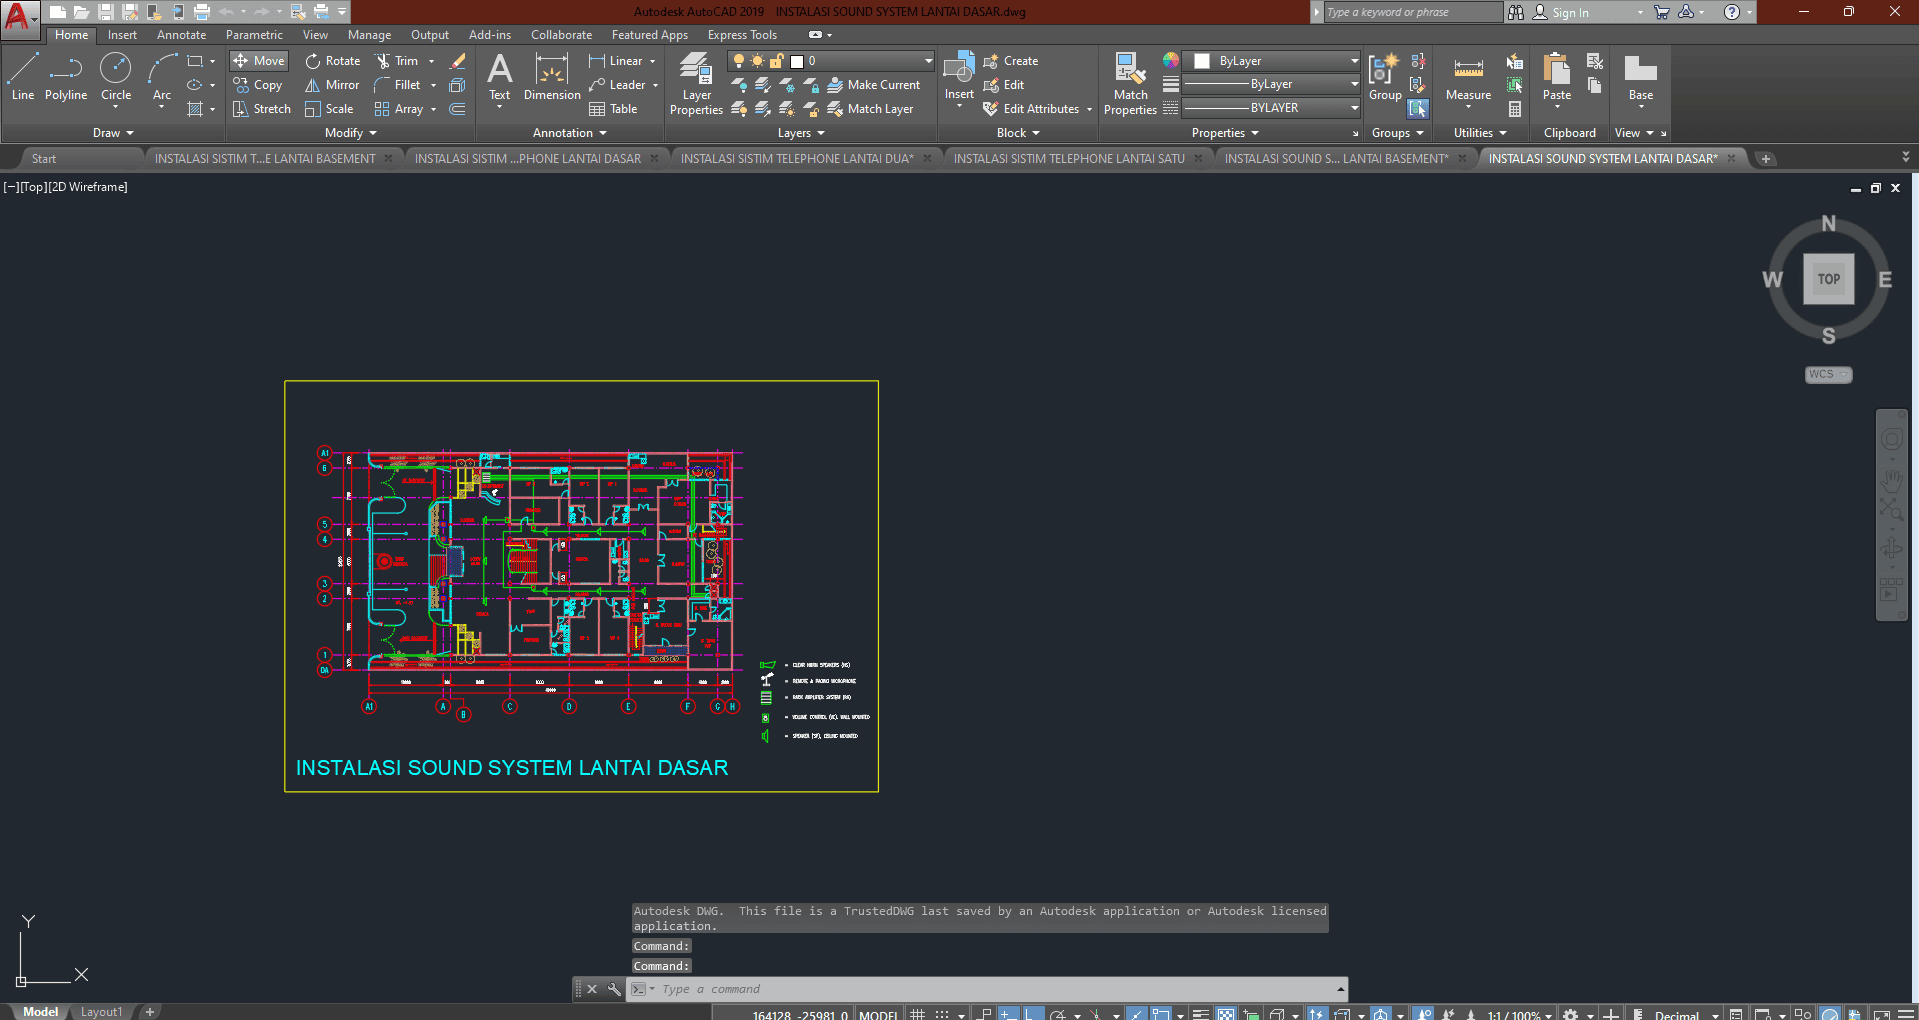Click the WCS button under the ViewCube
Viewport: 1919px width, 1020px height.
[1828, 374]
